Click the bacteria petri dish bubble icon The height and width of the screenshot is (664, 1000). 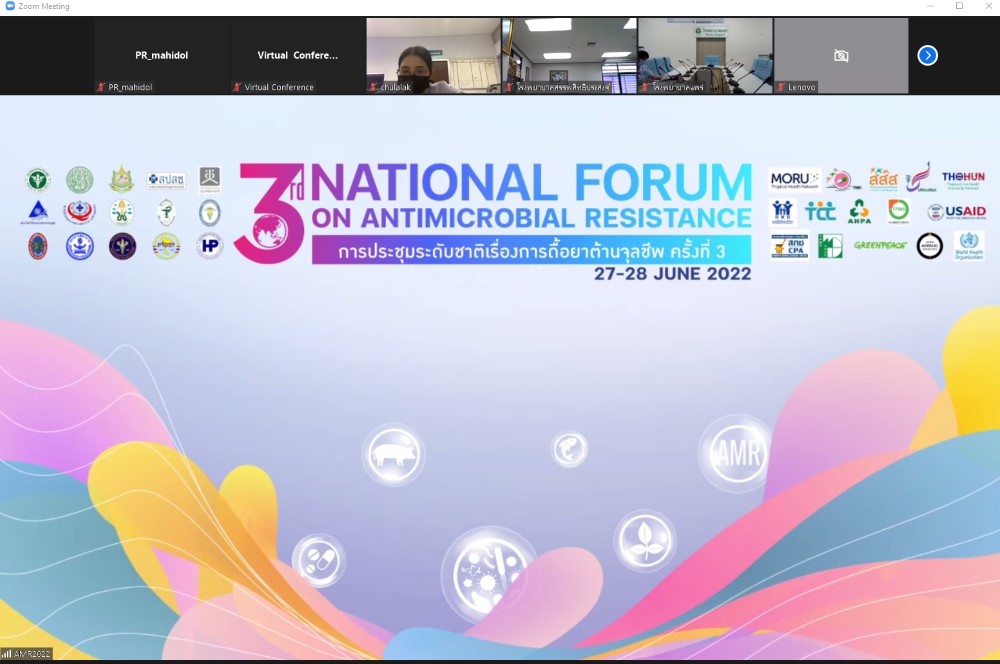488,573
